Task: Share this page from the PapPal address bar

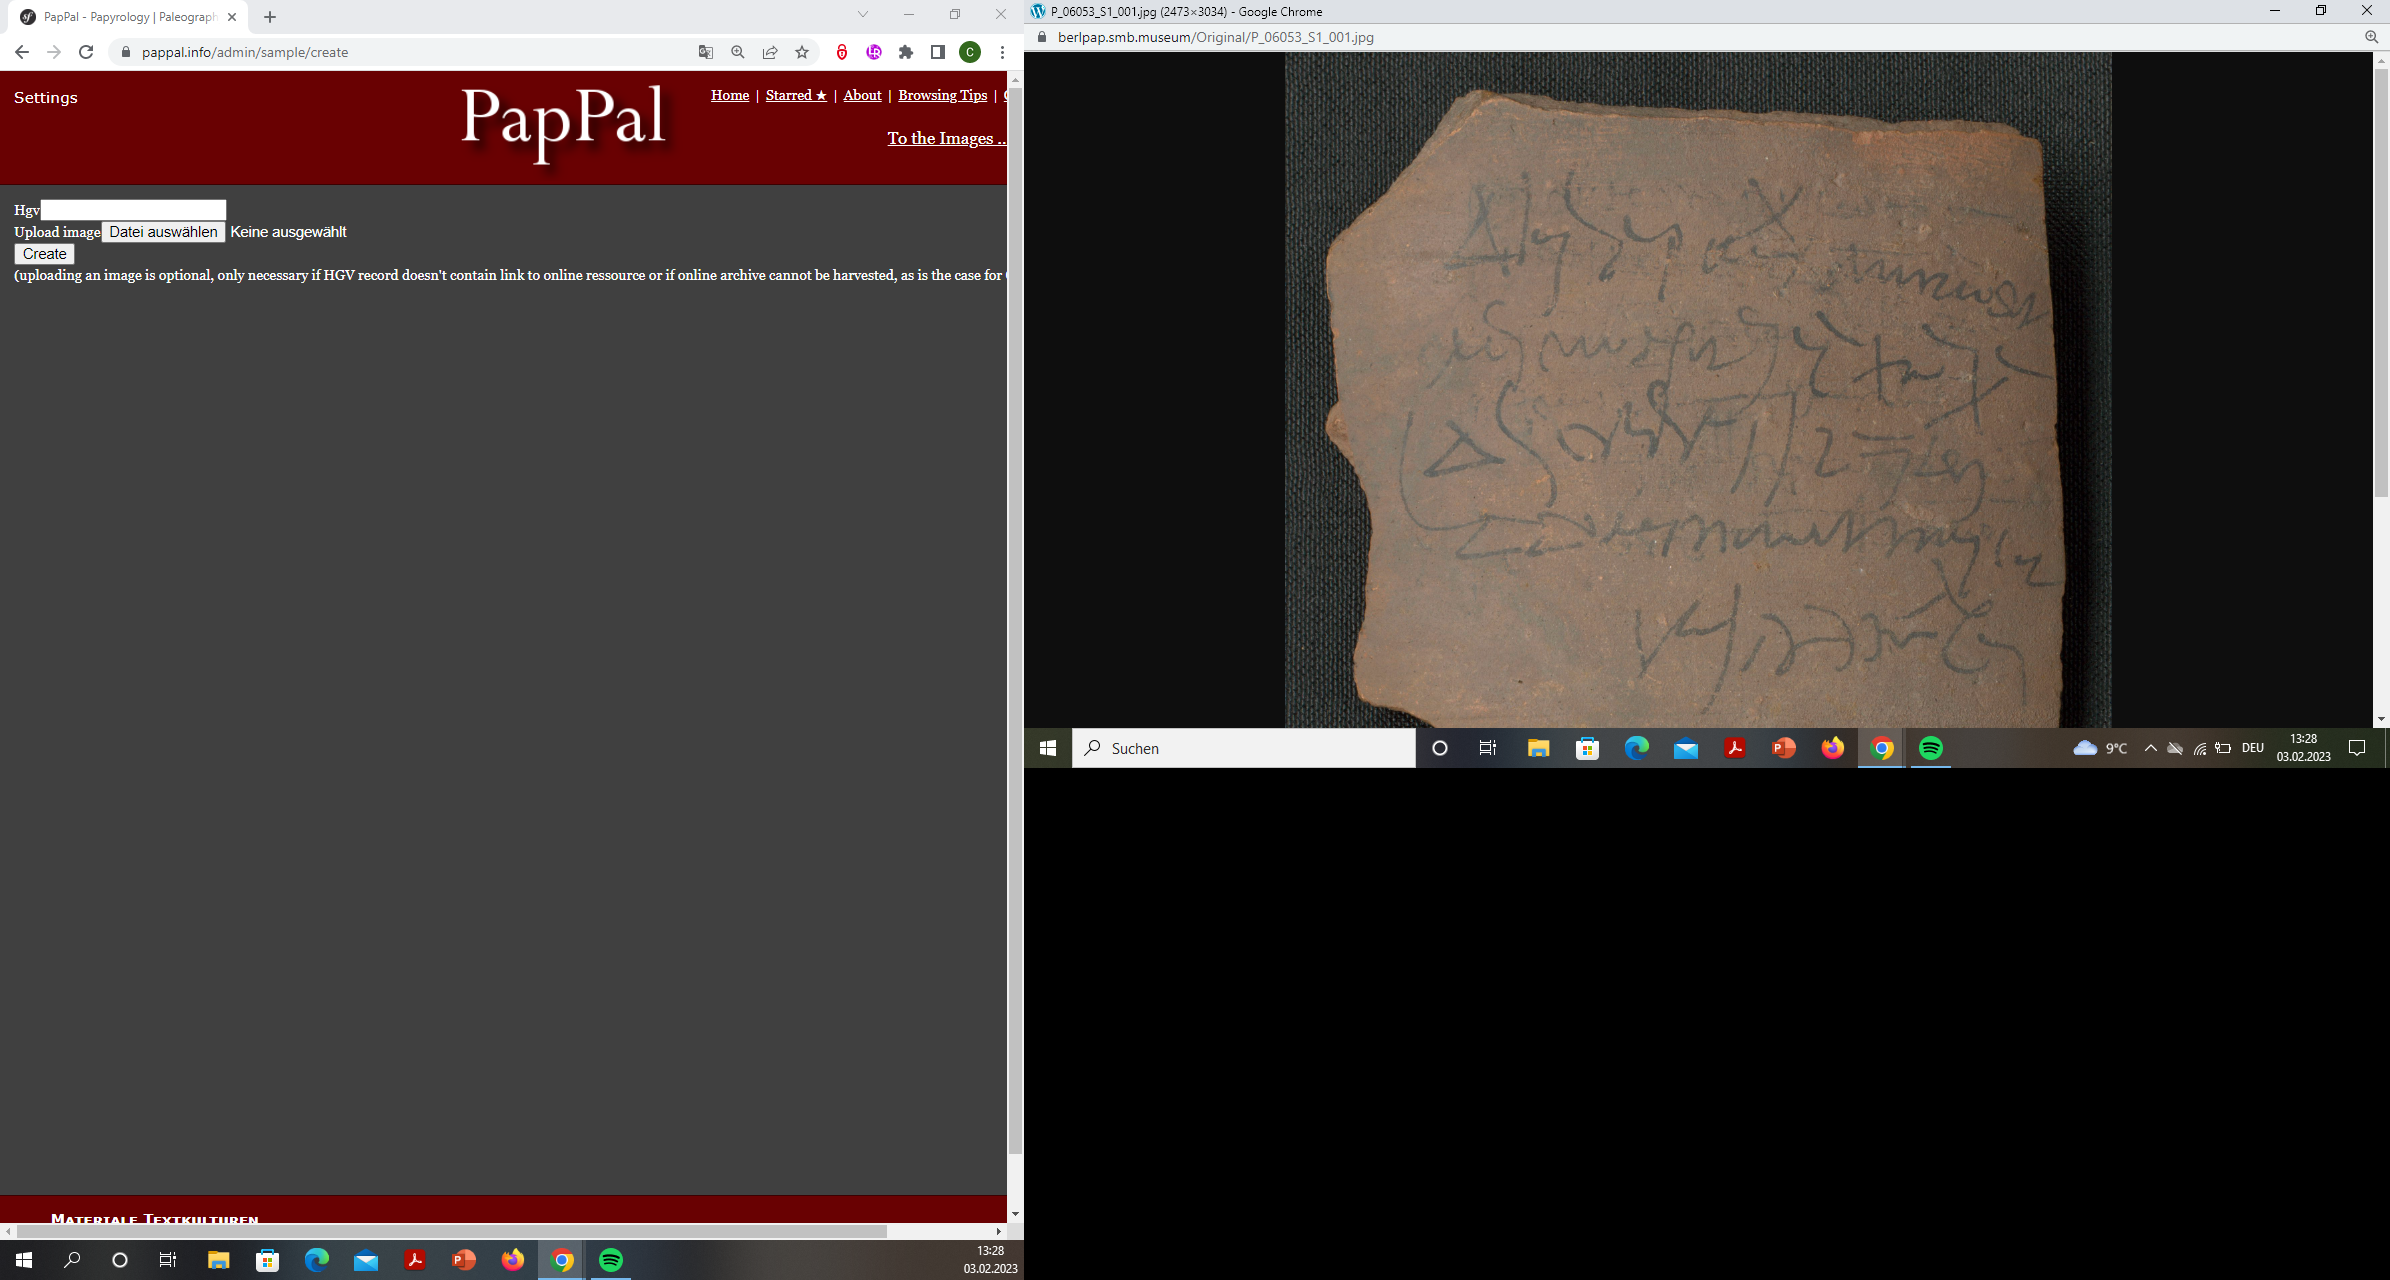Action: click(770, 52)
